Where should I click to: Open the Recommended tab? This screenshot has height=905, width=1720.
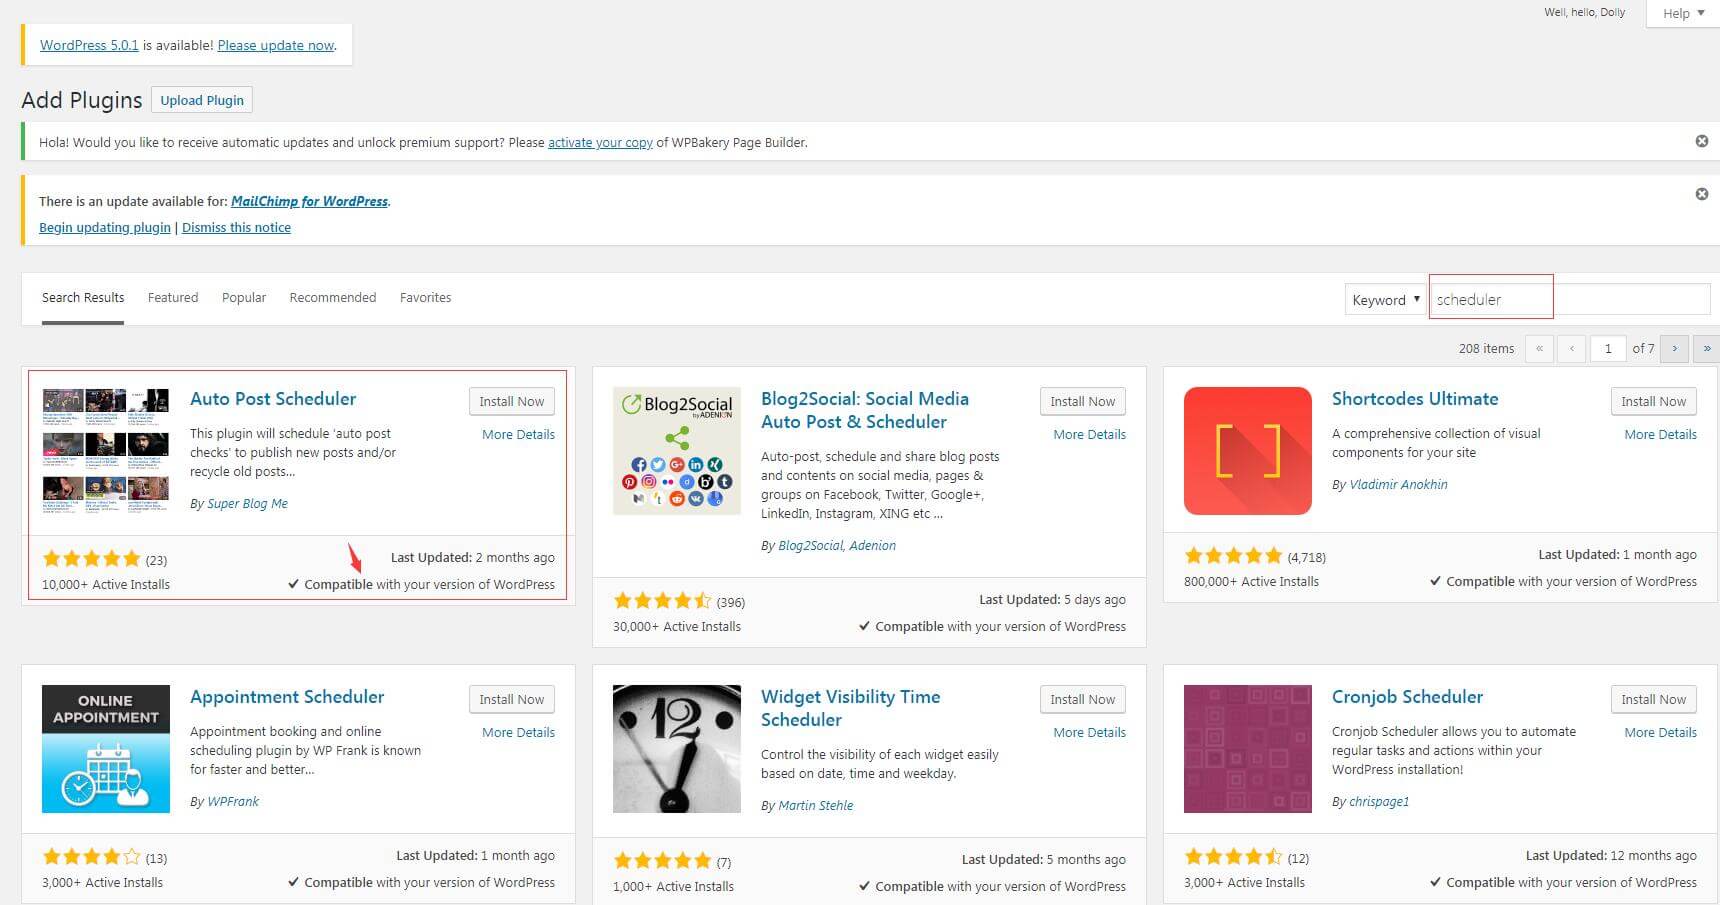click(x=333, y=298)
